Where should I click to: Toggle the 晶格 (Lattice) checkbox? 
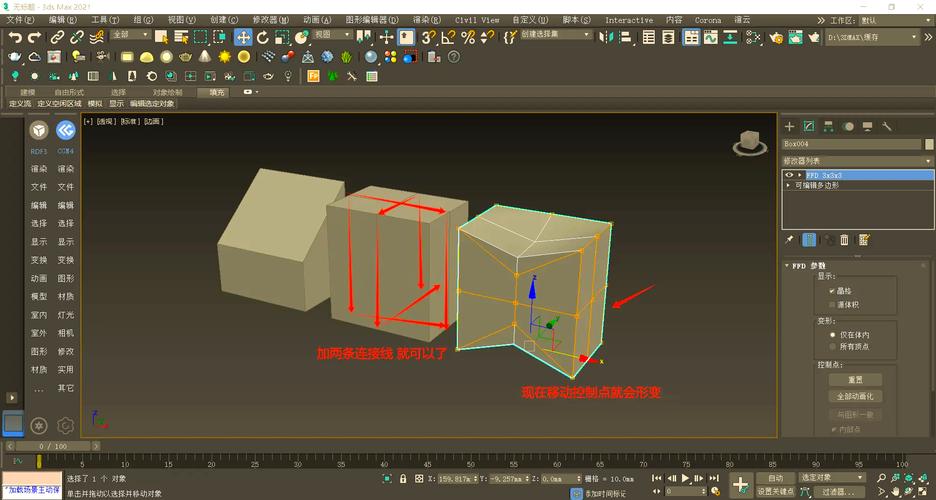click(x=832, y=290)
